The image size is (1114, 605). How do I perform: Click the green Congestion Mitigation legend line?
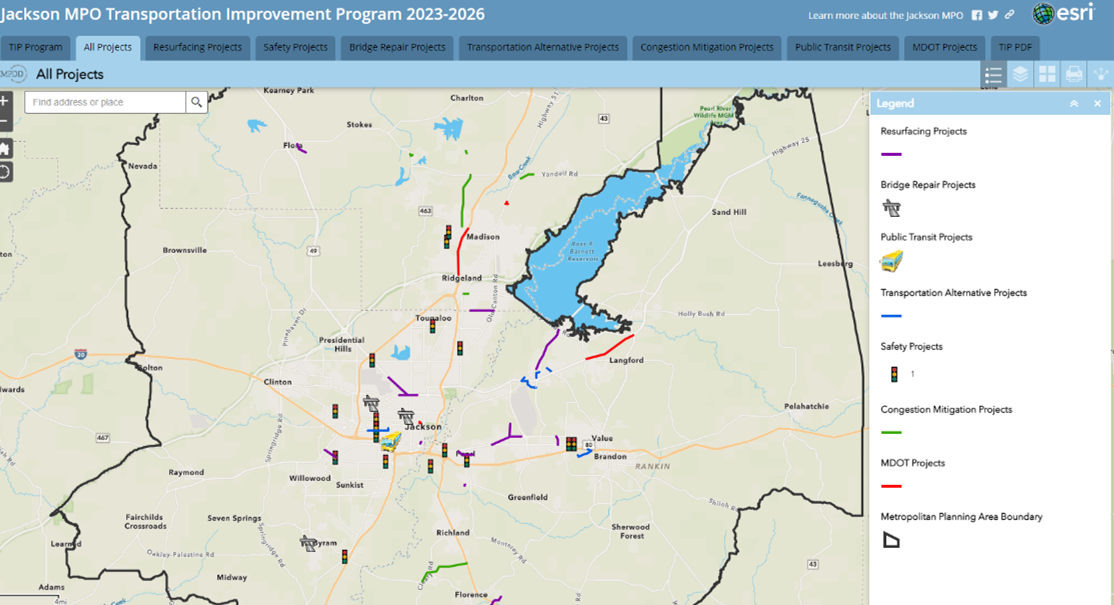pos(891,432)
